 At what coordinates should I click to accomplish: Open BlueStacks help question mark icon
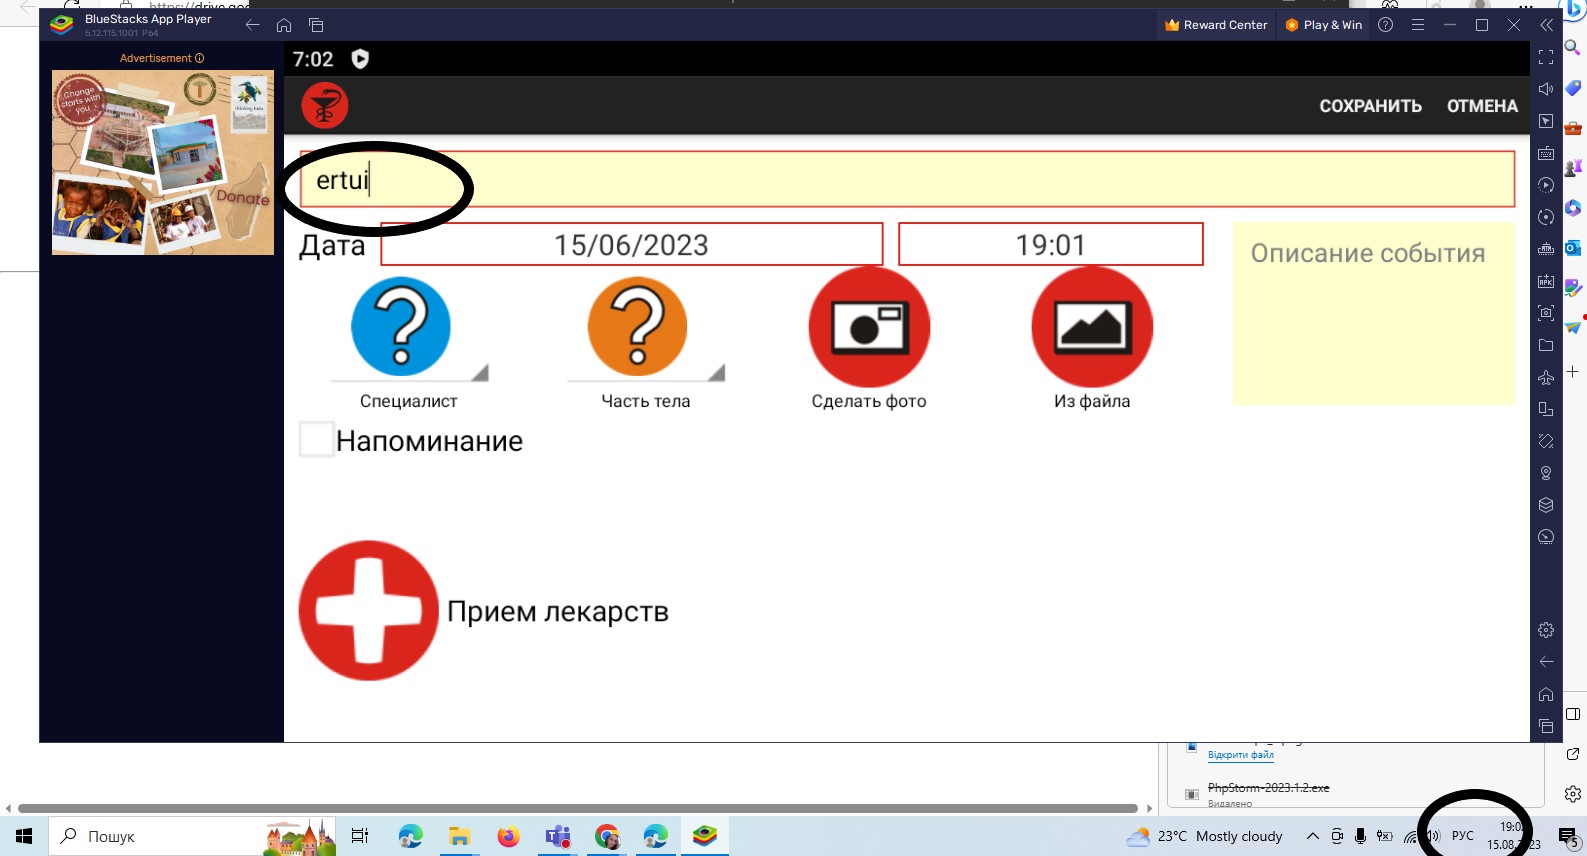[1385, 25]
